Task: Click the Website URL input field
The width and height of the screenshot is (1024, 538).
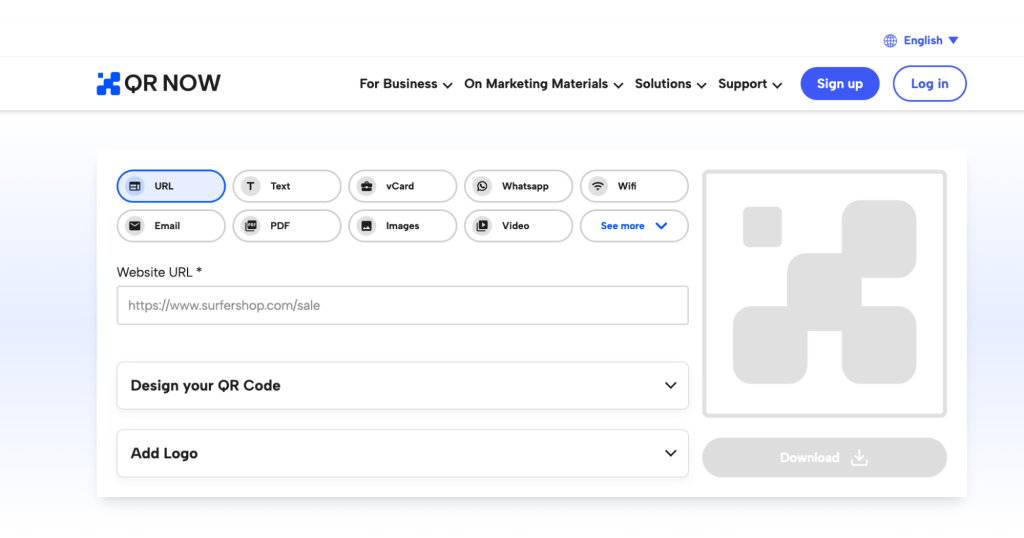Action: point(402,306)
